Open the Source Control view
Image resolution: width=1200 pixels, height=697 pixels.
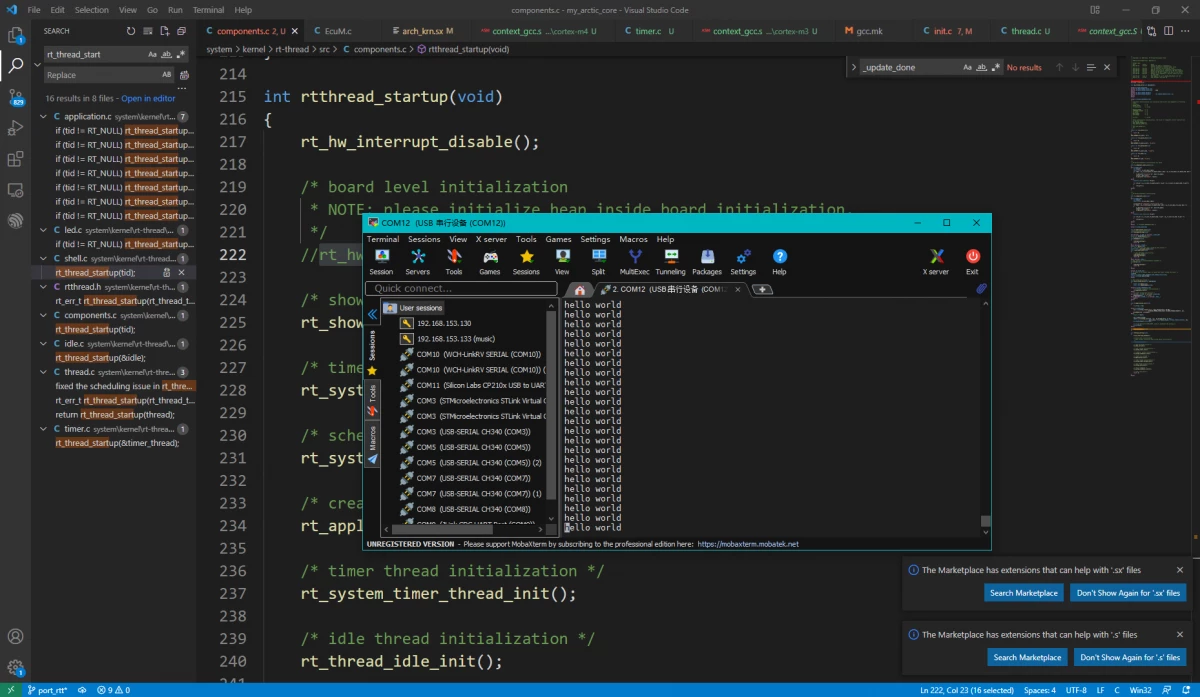coord(16,97)
